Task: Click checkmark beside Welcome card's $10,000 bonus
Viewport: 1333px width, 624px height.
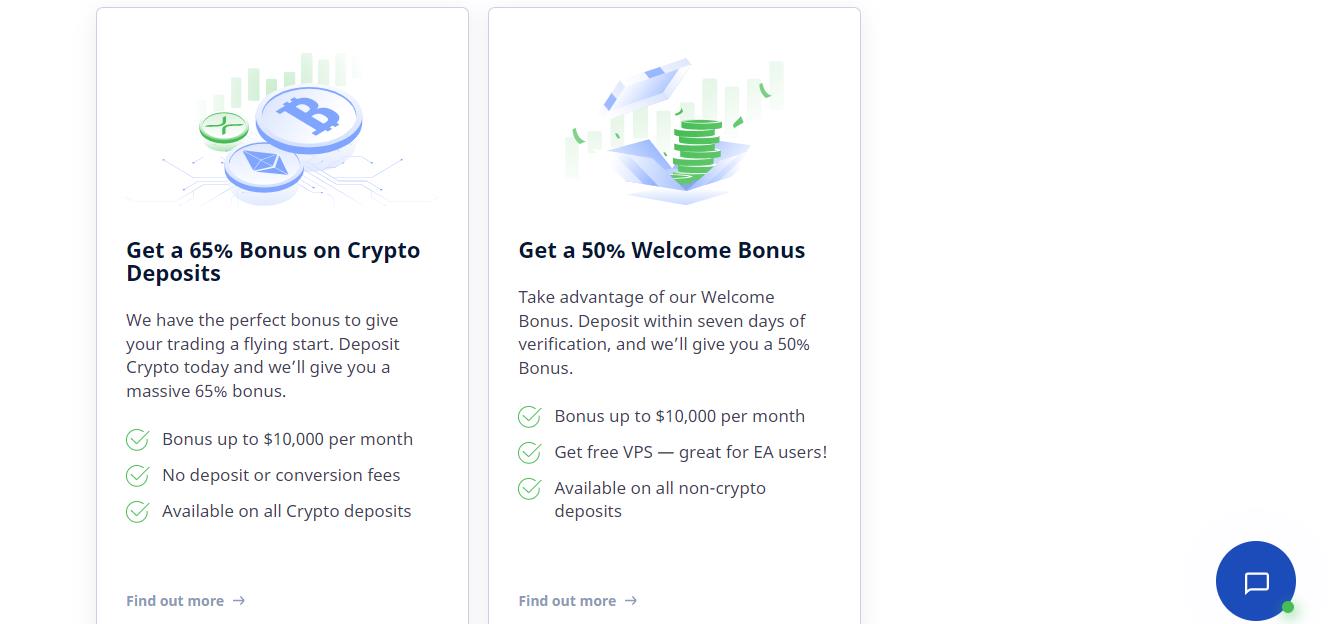Action: [x=529, y=417]
